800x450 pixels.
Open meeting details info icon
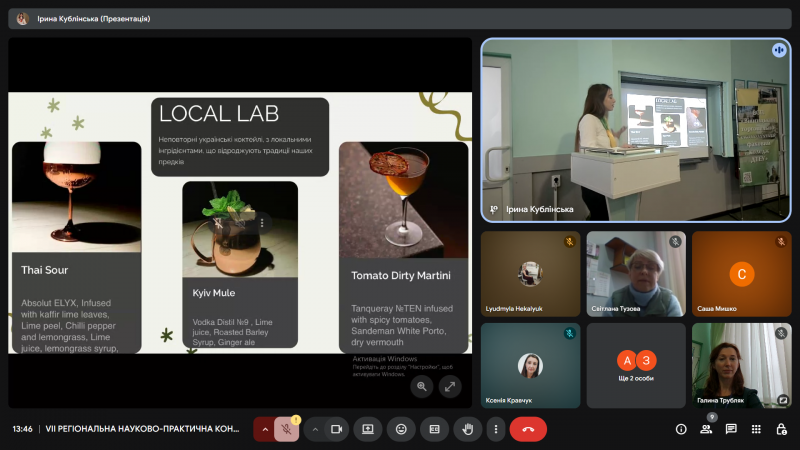(x=681, y=429)
